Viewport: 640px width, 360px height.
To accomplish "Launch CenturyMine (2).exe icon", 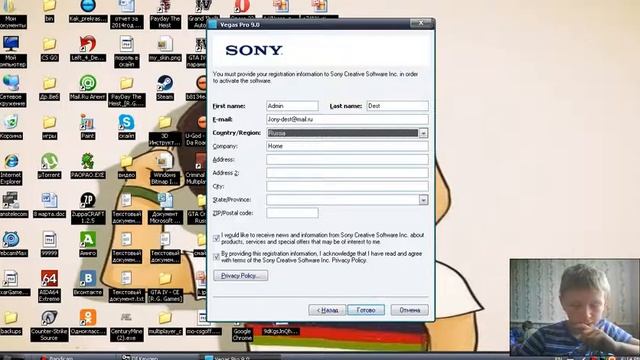I will click(x=126, y=318).
